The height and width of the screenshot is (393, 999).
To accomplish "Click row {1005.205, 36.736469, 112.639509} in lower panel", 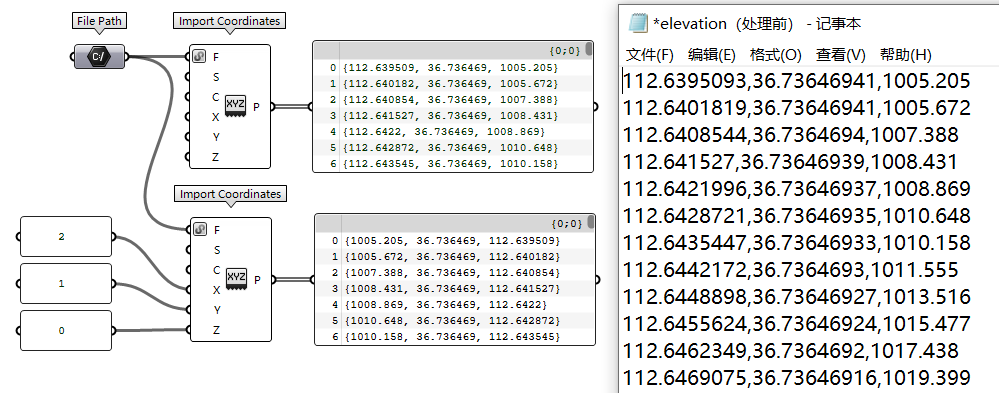I will pos(451,241).
